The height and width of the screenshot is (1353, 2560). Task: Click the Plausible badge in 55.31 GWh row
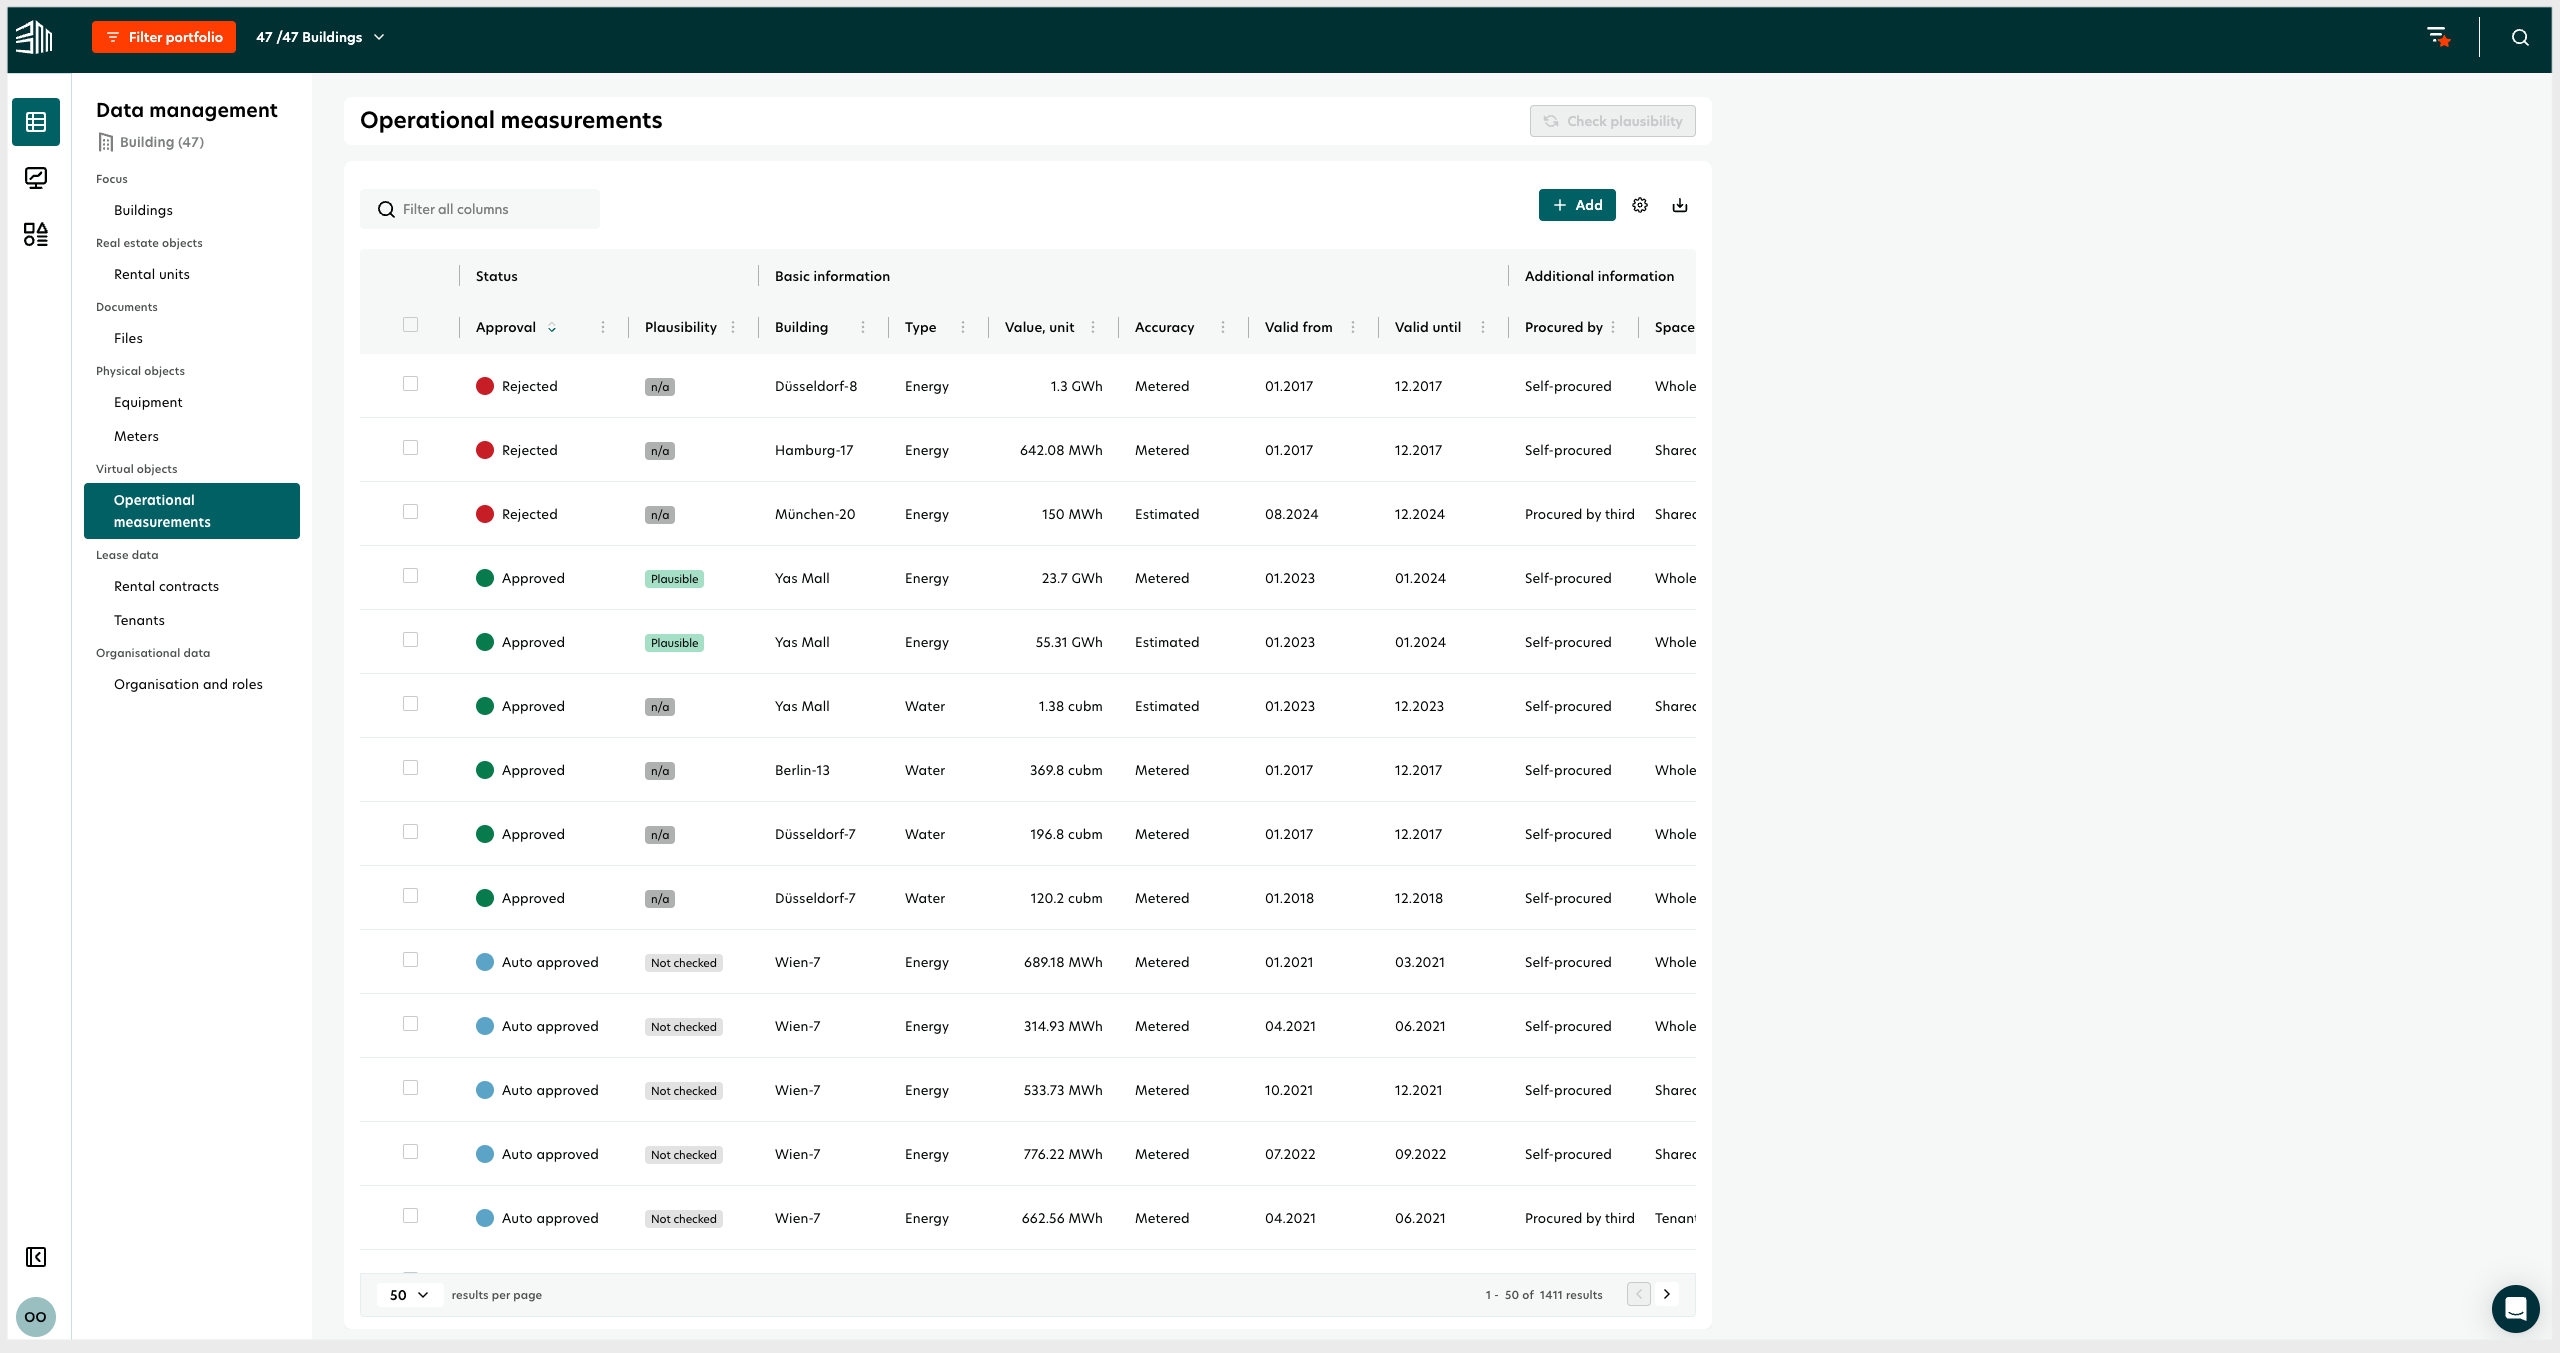point(674,643)
